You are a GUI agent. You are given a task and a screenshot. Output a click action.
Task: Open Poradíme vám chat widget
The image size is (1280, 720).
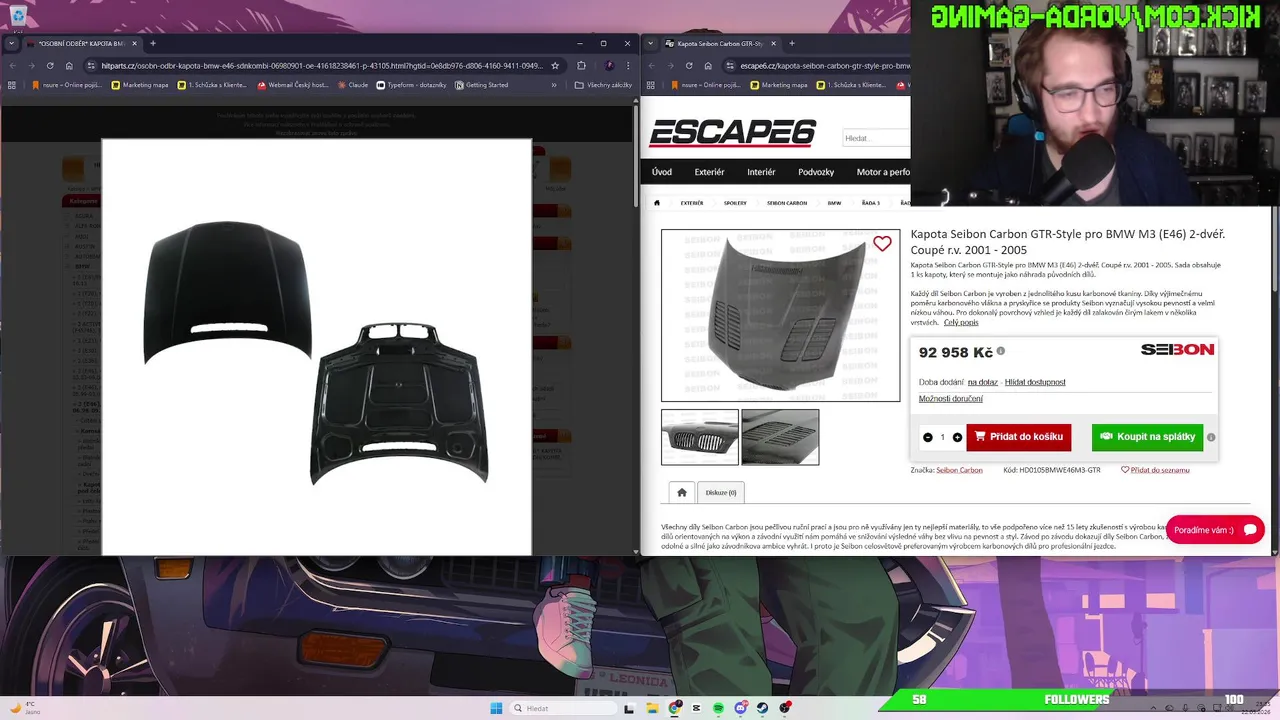[1215, 530]
